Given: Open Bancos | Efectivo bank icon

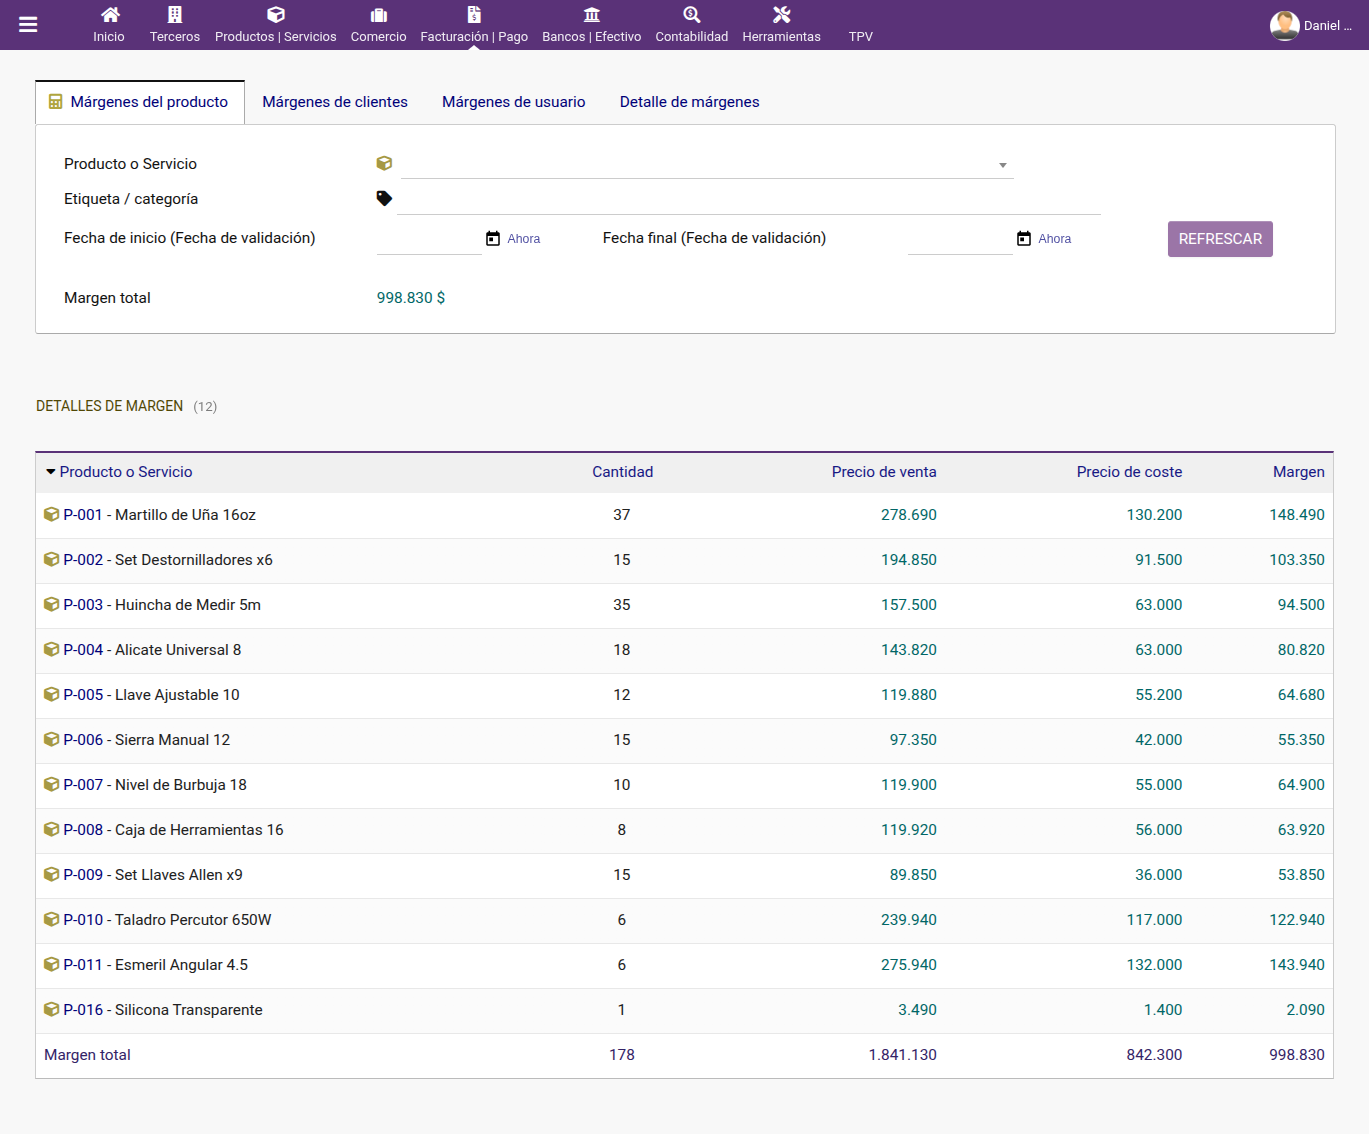Looking at the screenshot, I should [x=592, y=15].
